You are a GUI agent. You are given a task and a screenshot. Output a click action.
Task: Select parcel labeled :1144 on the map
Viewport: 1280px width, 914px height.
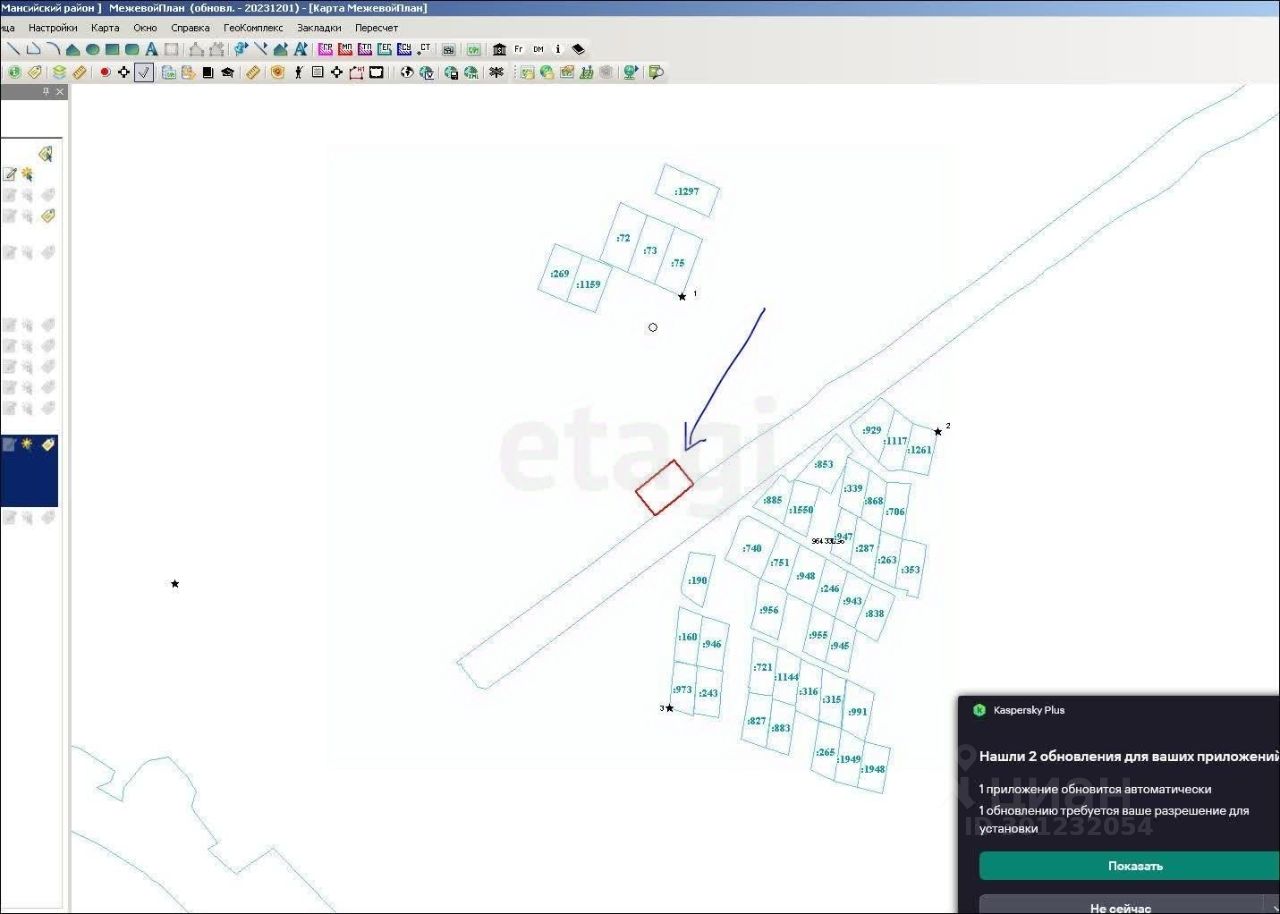point(787,677)
